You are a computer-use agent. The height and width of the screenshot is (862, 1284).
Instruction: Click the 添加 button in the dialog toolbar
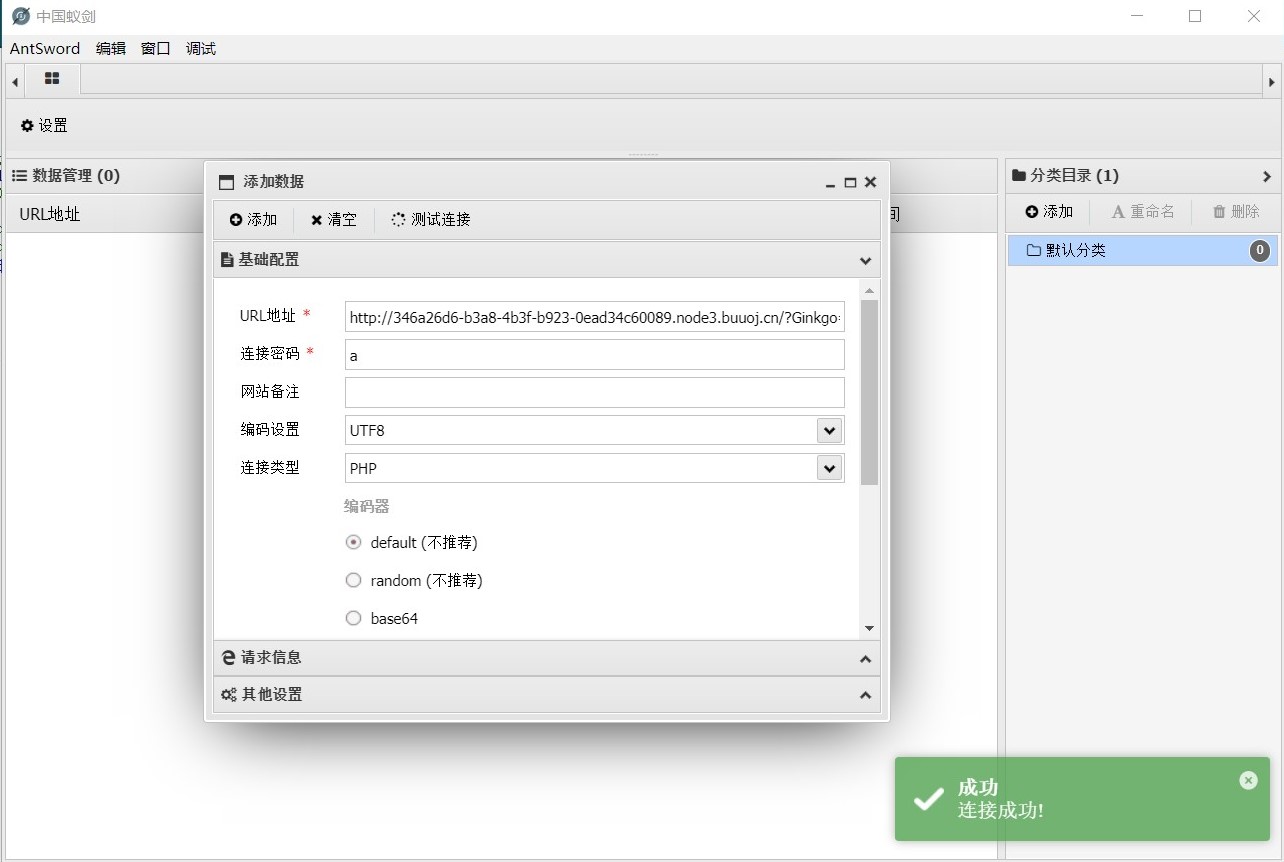coord(252,219)
